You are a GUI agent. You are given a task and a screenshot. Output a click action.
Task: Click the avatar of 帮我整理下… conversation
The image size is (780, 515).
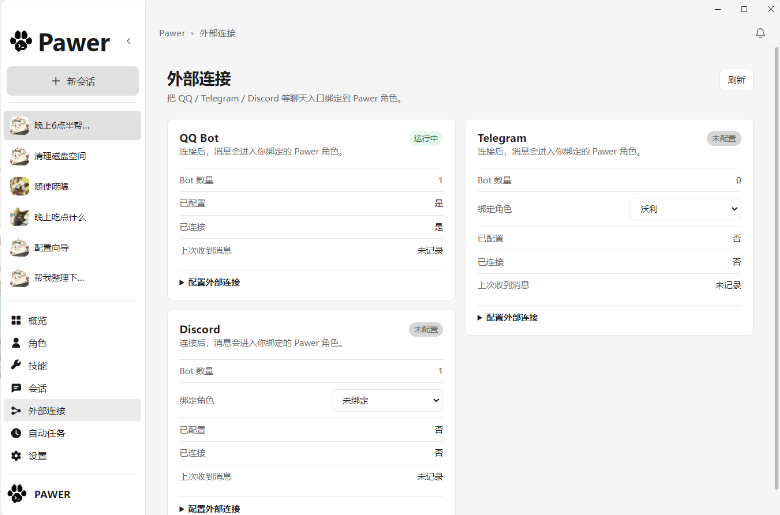click(19, 278)
